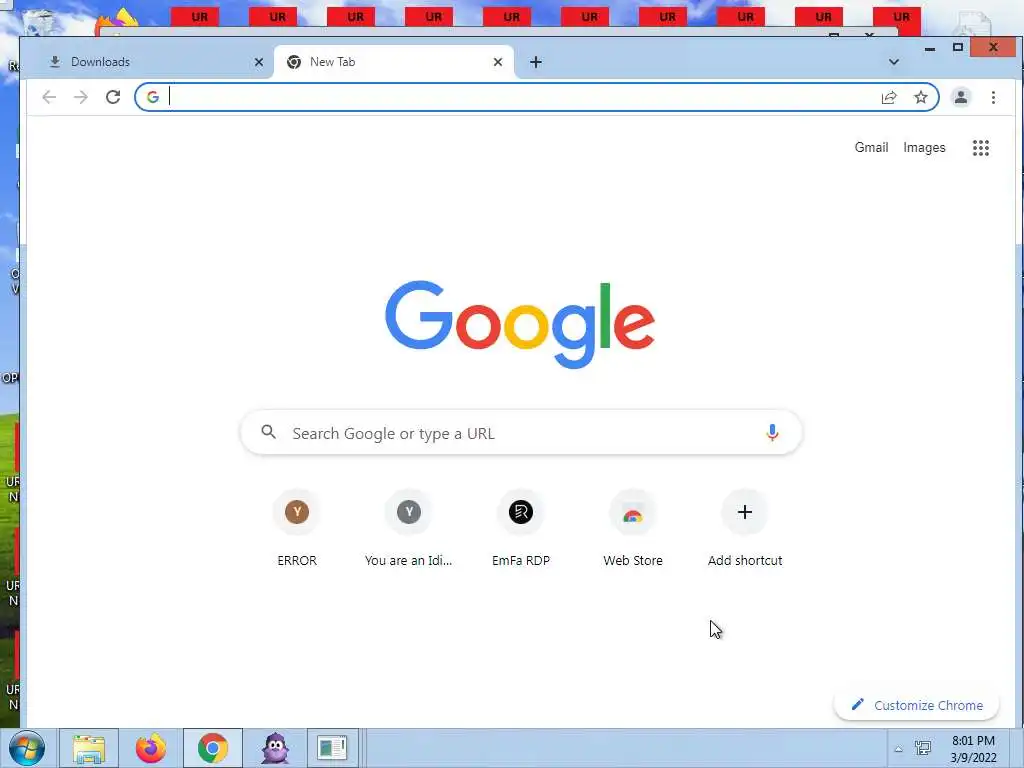Click Customize Chrome button

[917, 705]
